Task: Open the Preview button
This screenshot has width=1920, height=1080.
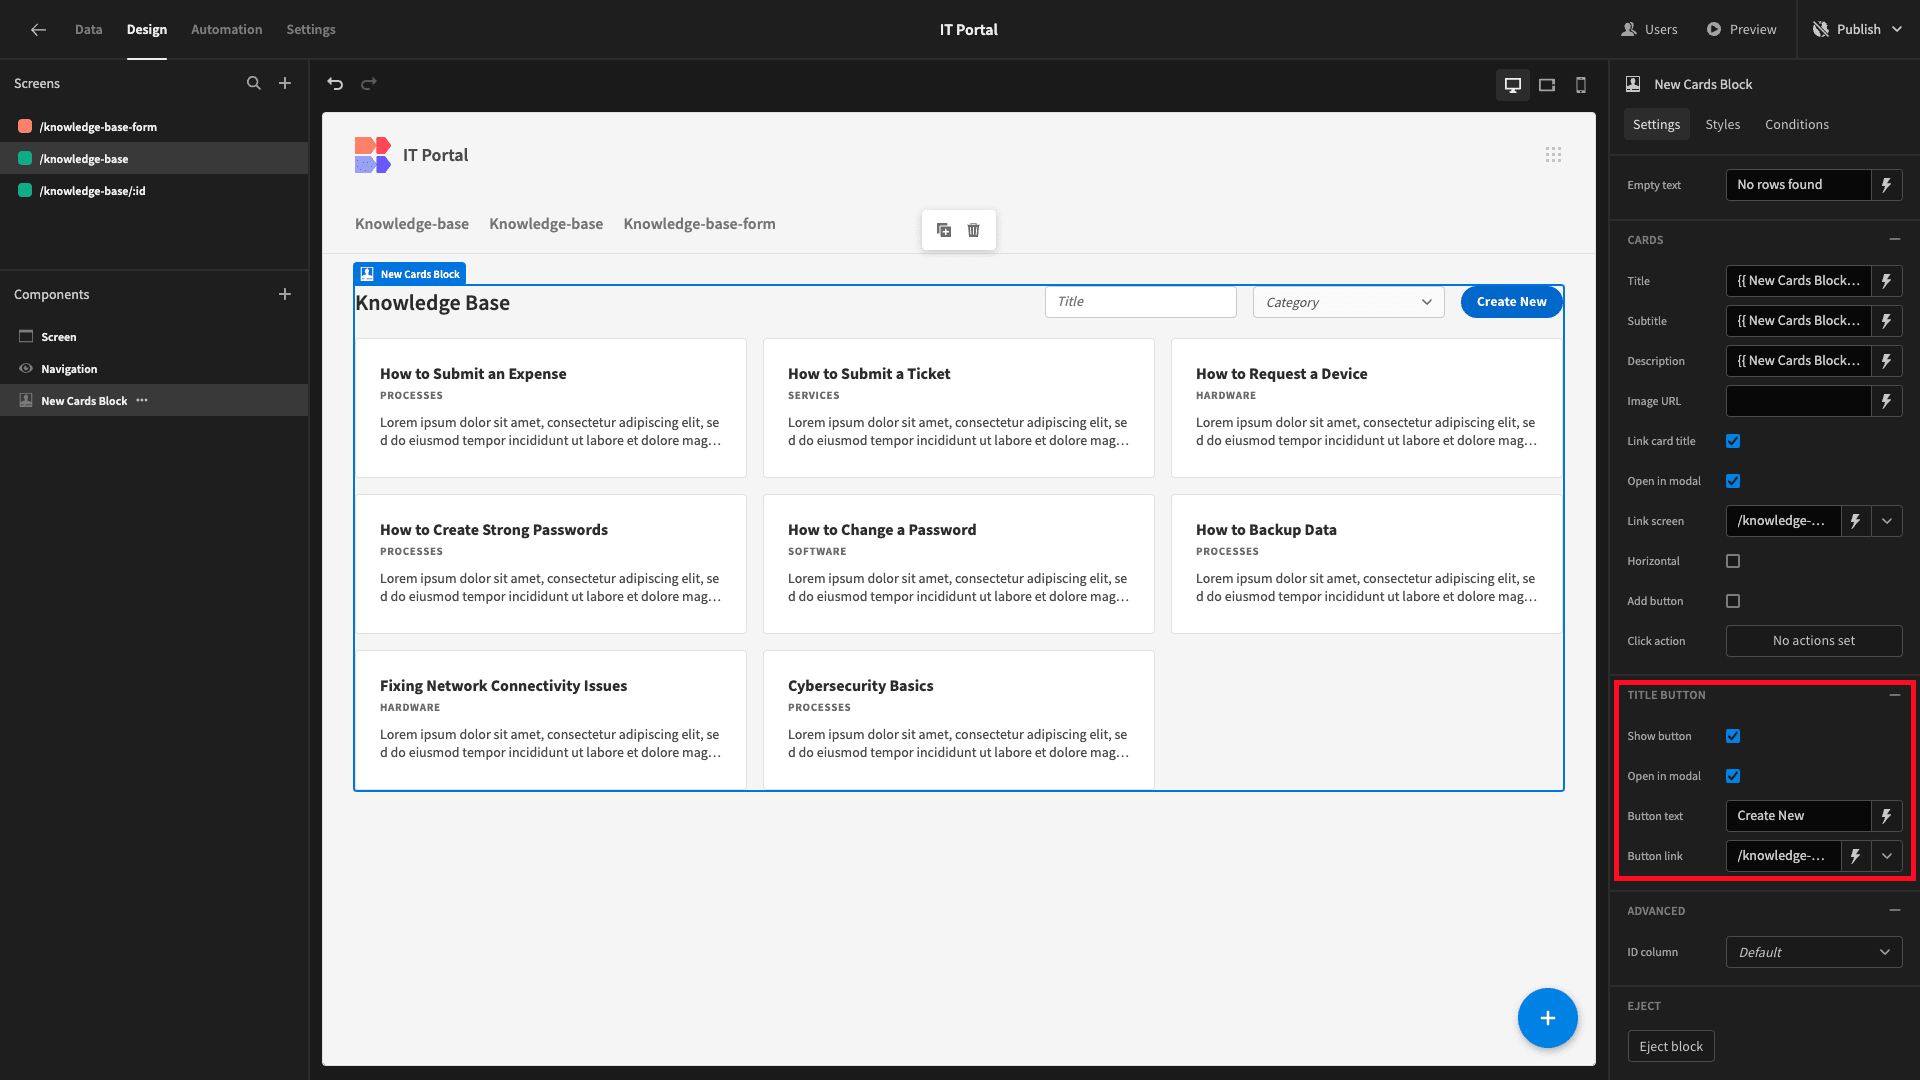Action: [x=1741, y=30]
